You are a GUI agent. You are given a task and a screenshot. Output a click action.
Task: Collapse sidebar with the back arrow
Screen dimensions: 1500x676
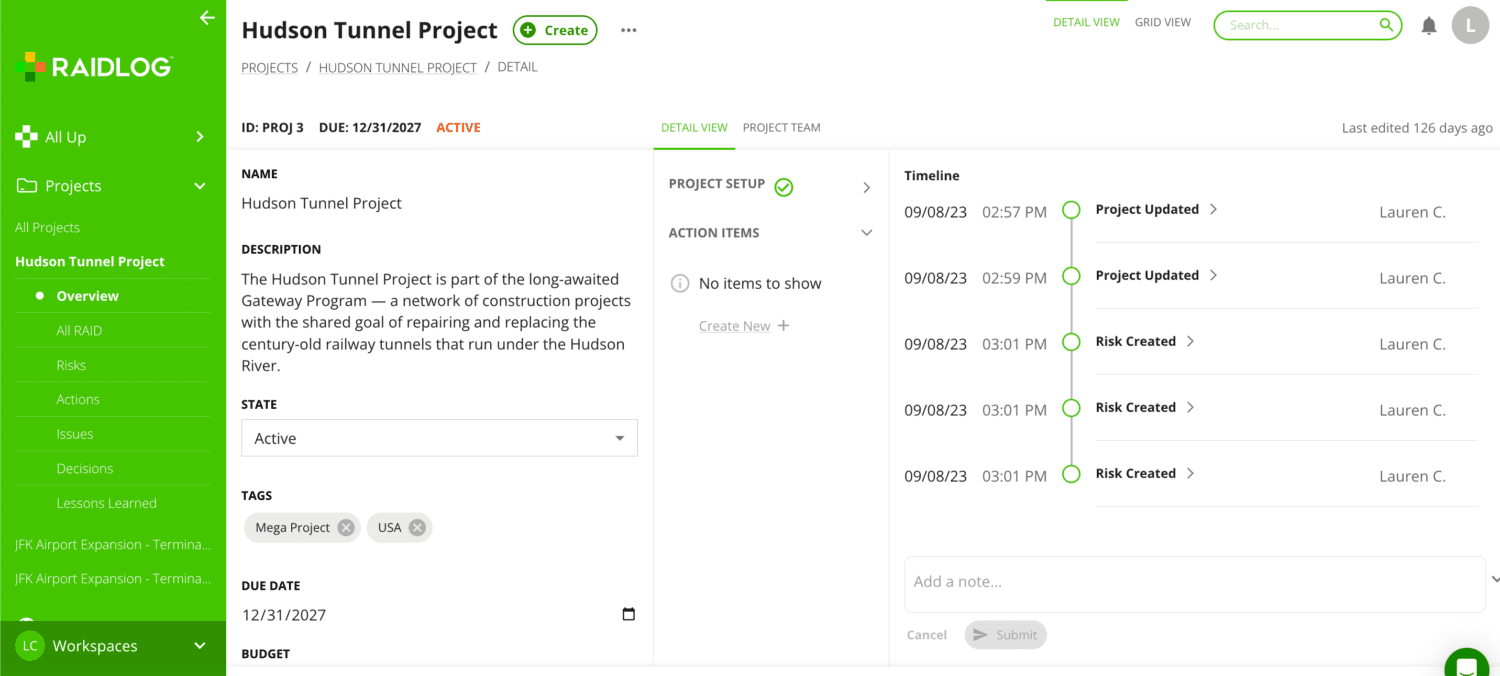click(207, 17)
